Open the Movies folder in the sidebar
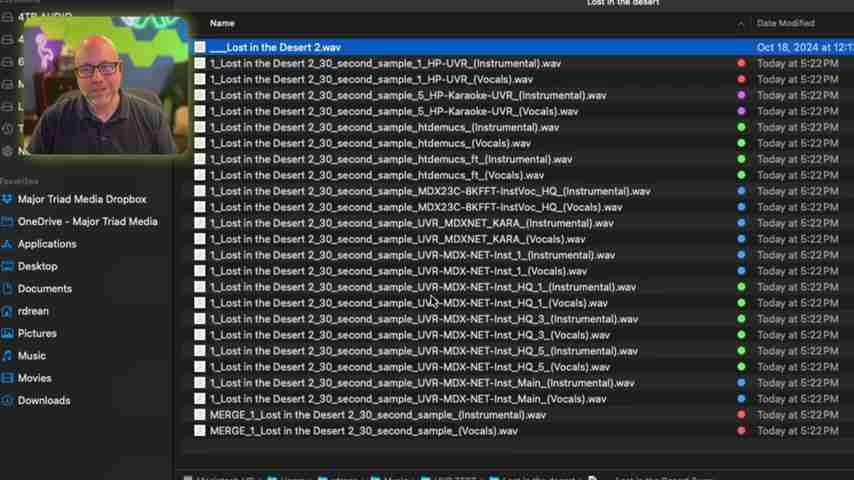 point(8,378)
